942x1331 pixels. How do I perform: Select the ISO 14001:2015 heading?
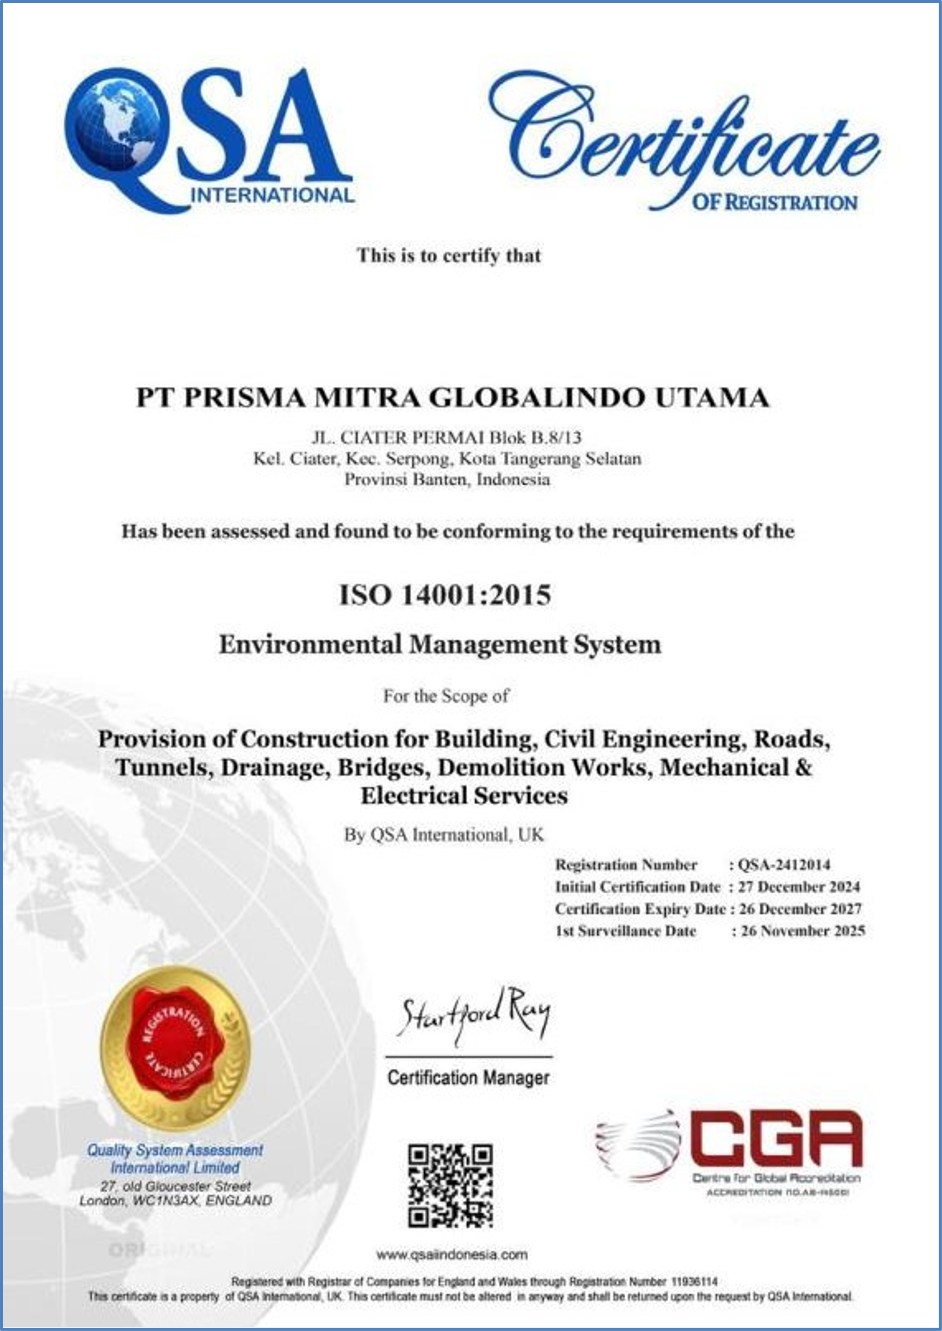(445, 595)
